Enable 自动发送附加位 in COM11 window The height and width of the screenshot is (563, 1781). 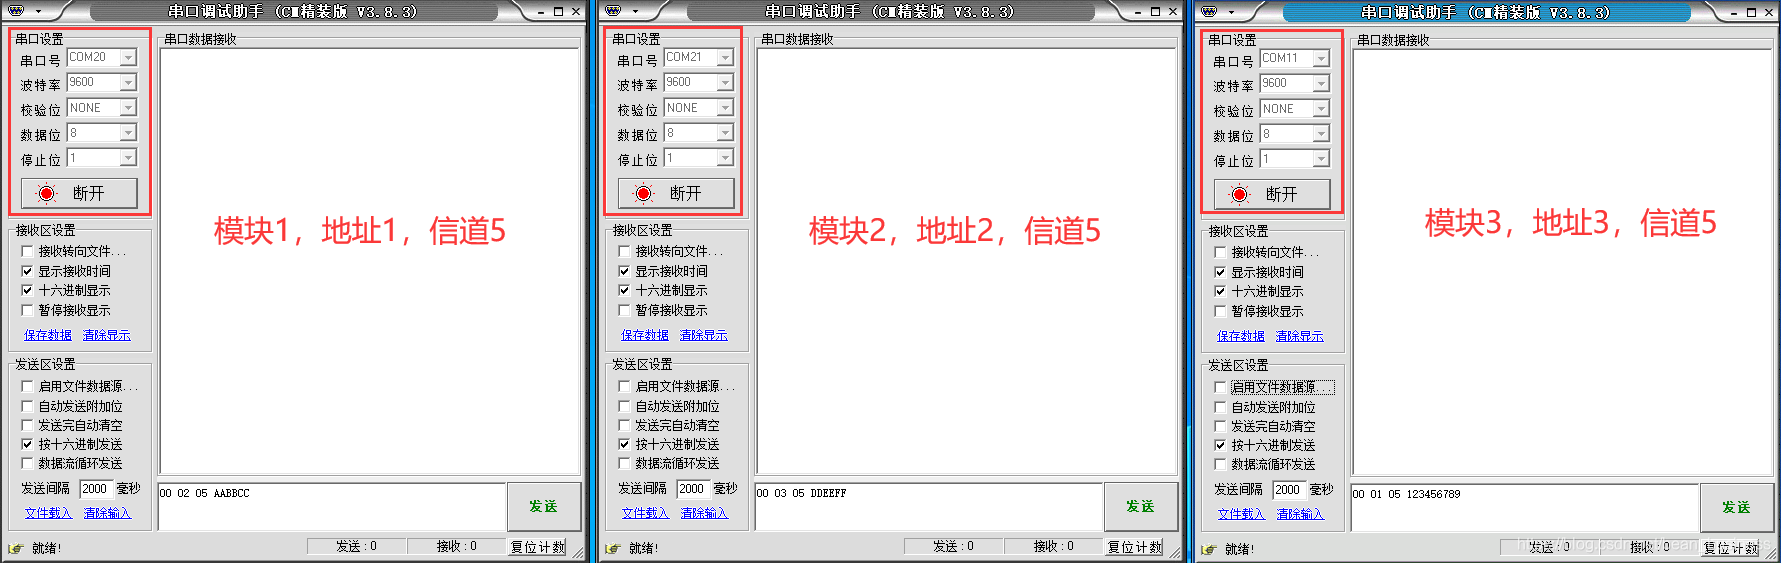pos(1220,407)
